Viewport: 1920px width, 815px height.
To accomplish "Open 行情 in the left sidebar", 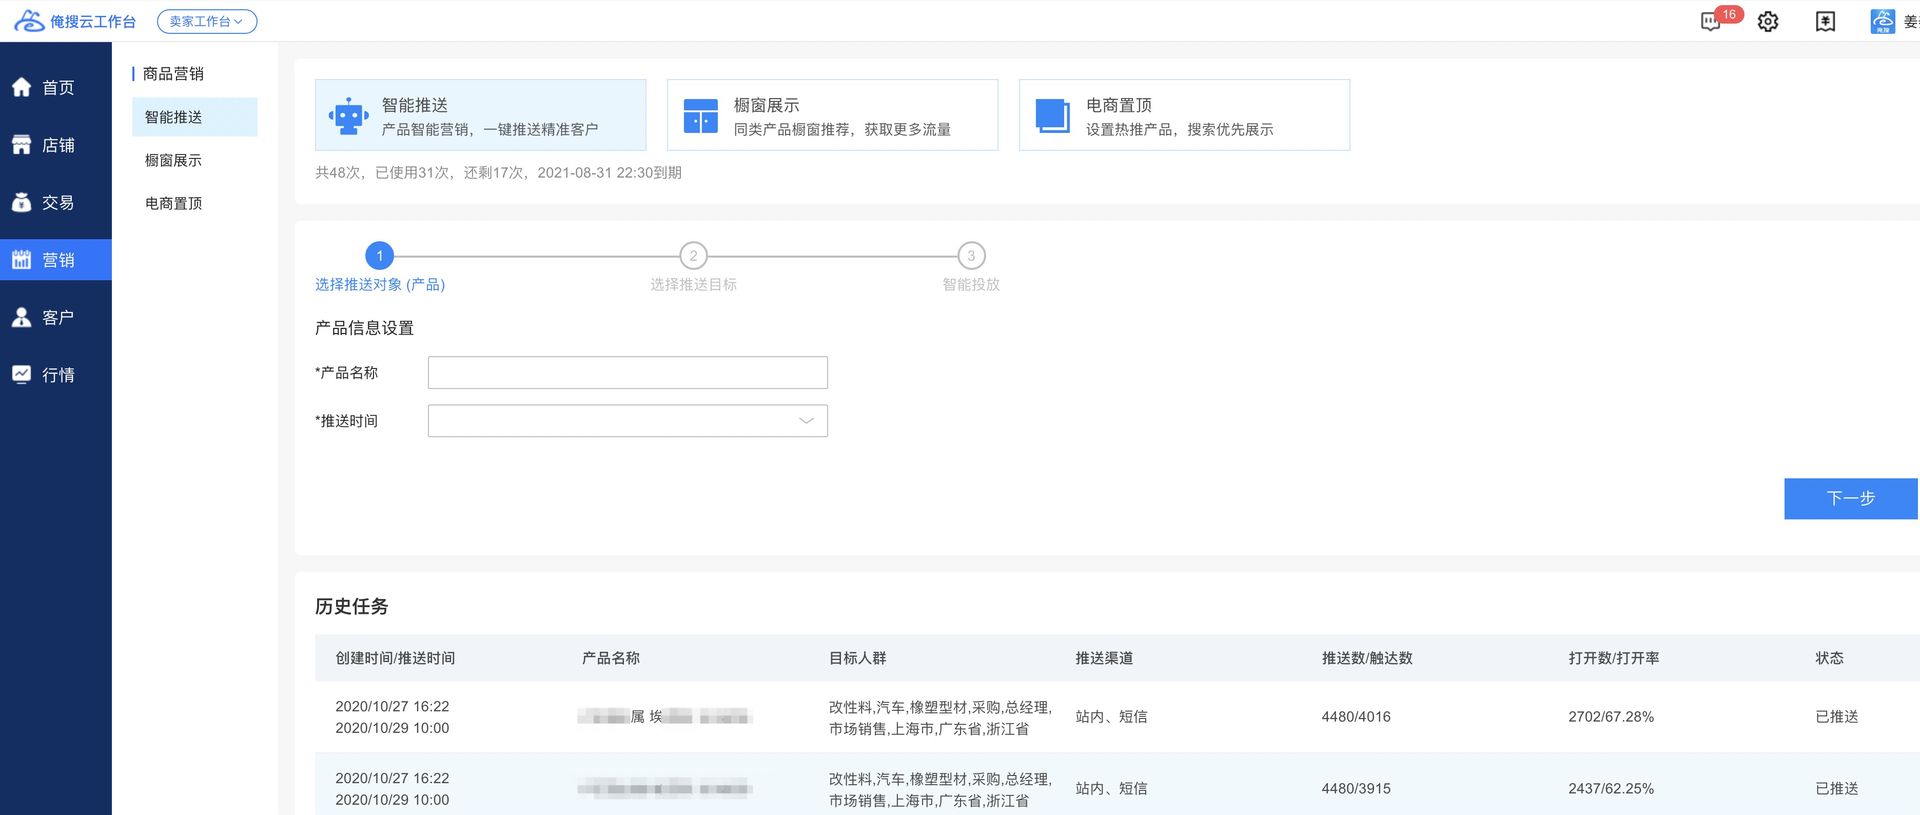I will (56, 375).
